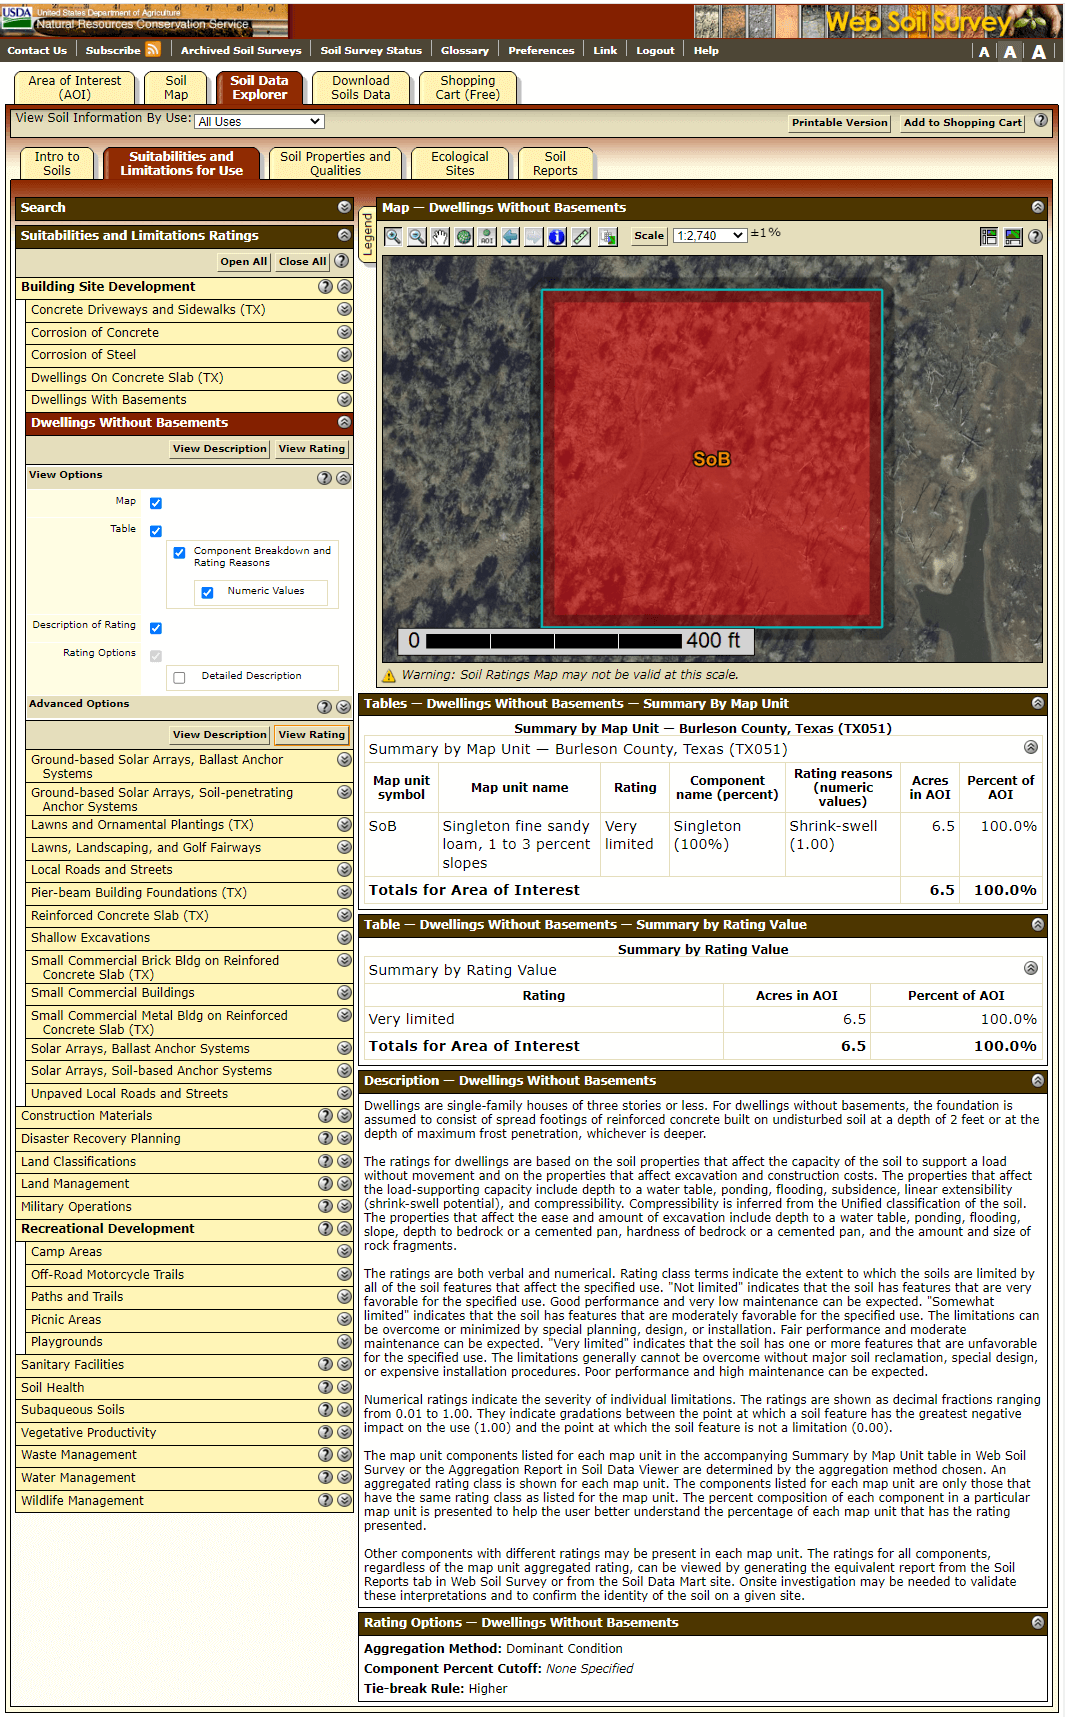The width and height of the screenshot is (1065, 1717).
Task: Toggle Component Breakdown and Rating Reasons
Action: (179, 553)
